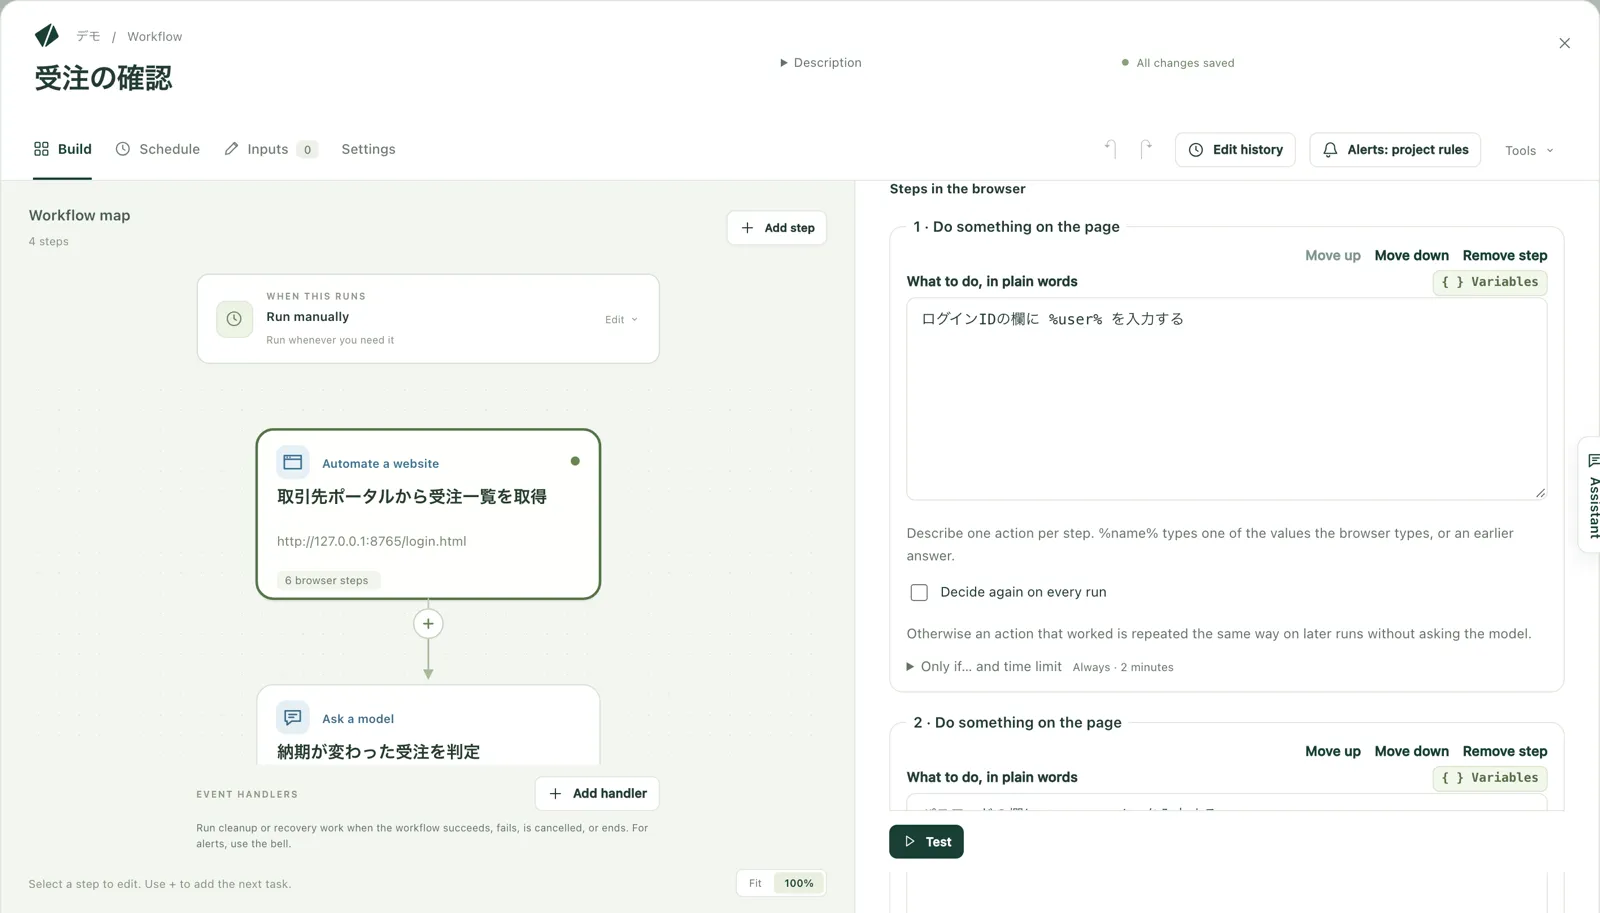Expand the Description section

(821, 62)
